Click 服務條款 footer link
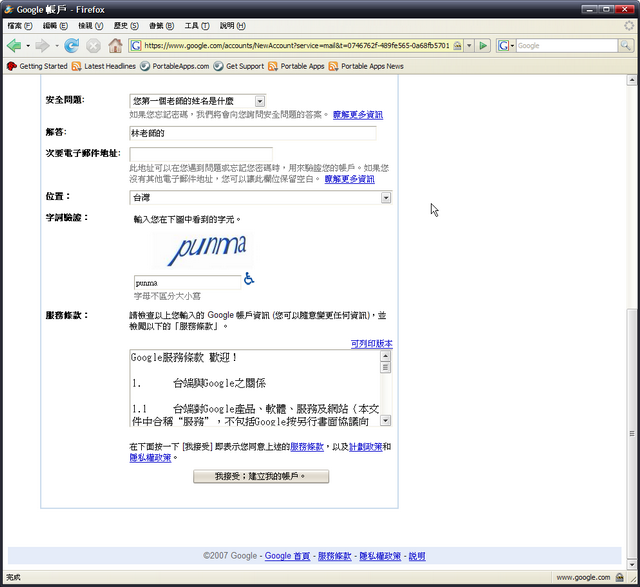The width and height of the screenshot is (640, 587). (x=335, y=556)
